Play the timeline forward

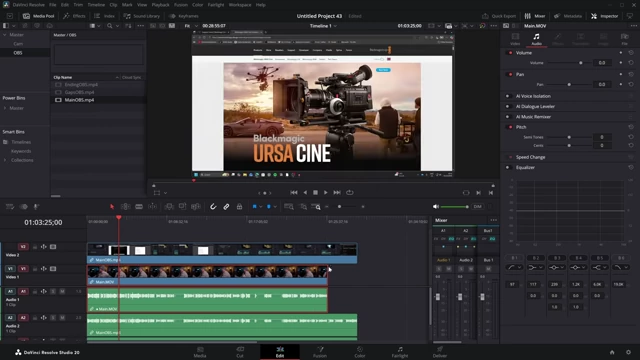(x=325, y=192)
